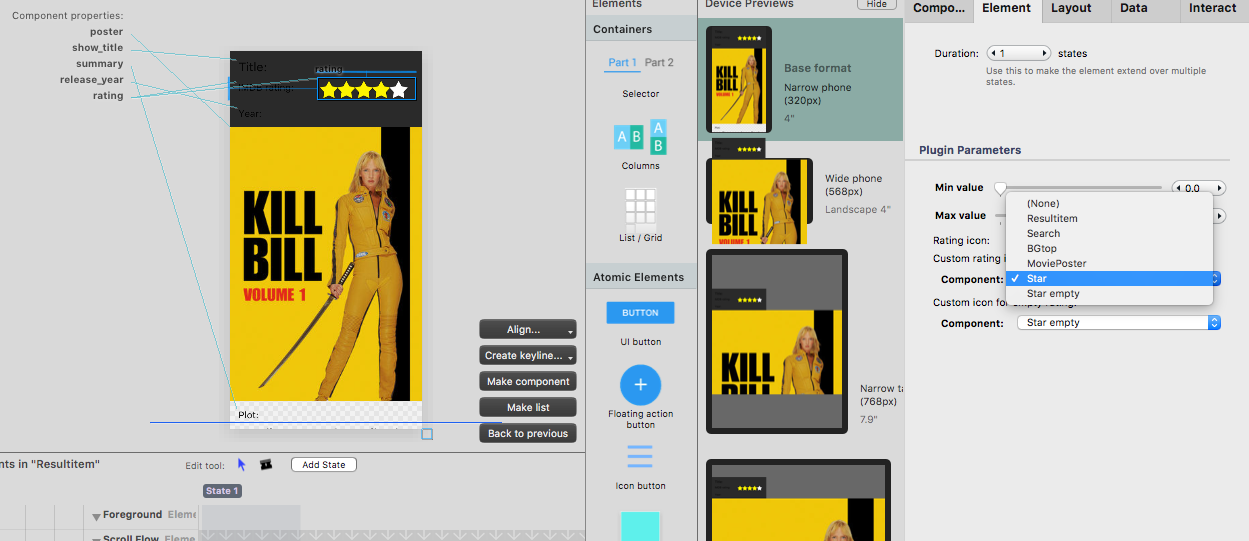
Task: Click the poster component property
Action: tap(106, 32)
